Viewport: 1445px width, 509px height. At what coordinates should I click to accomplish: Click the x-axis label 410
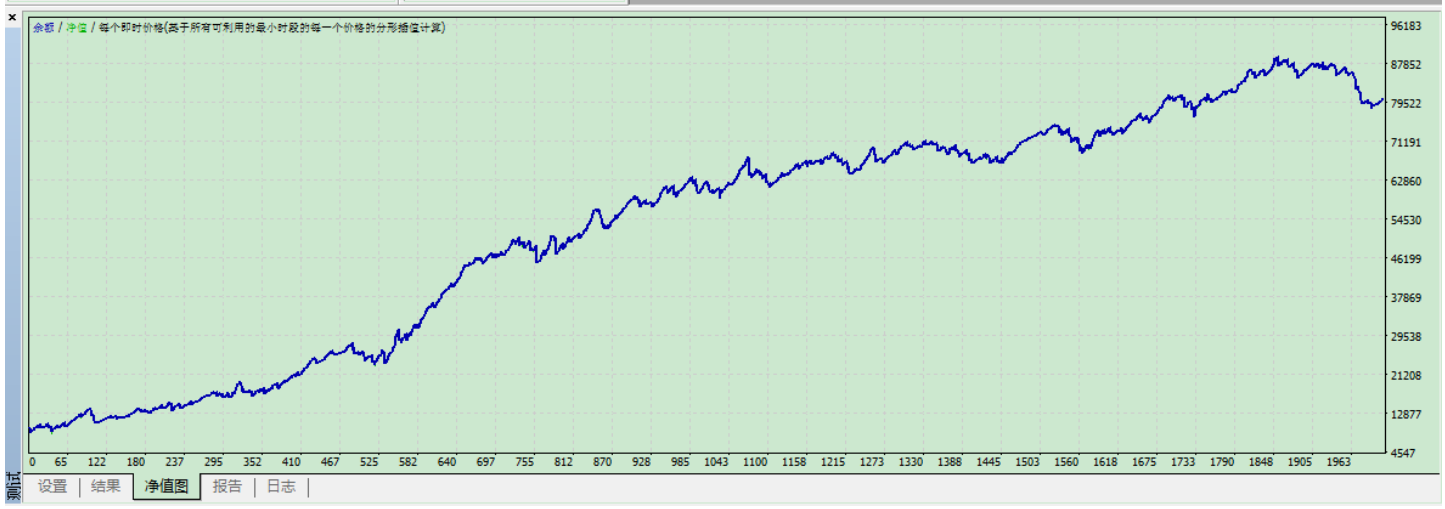291,462
